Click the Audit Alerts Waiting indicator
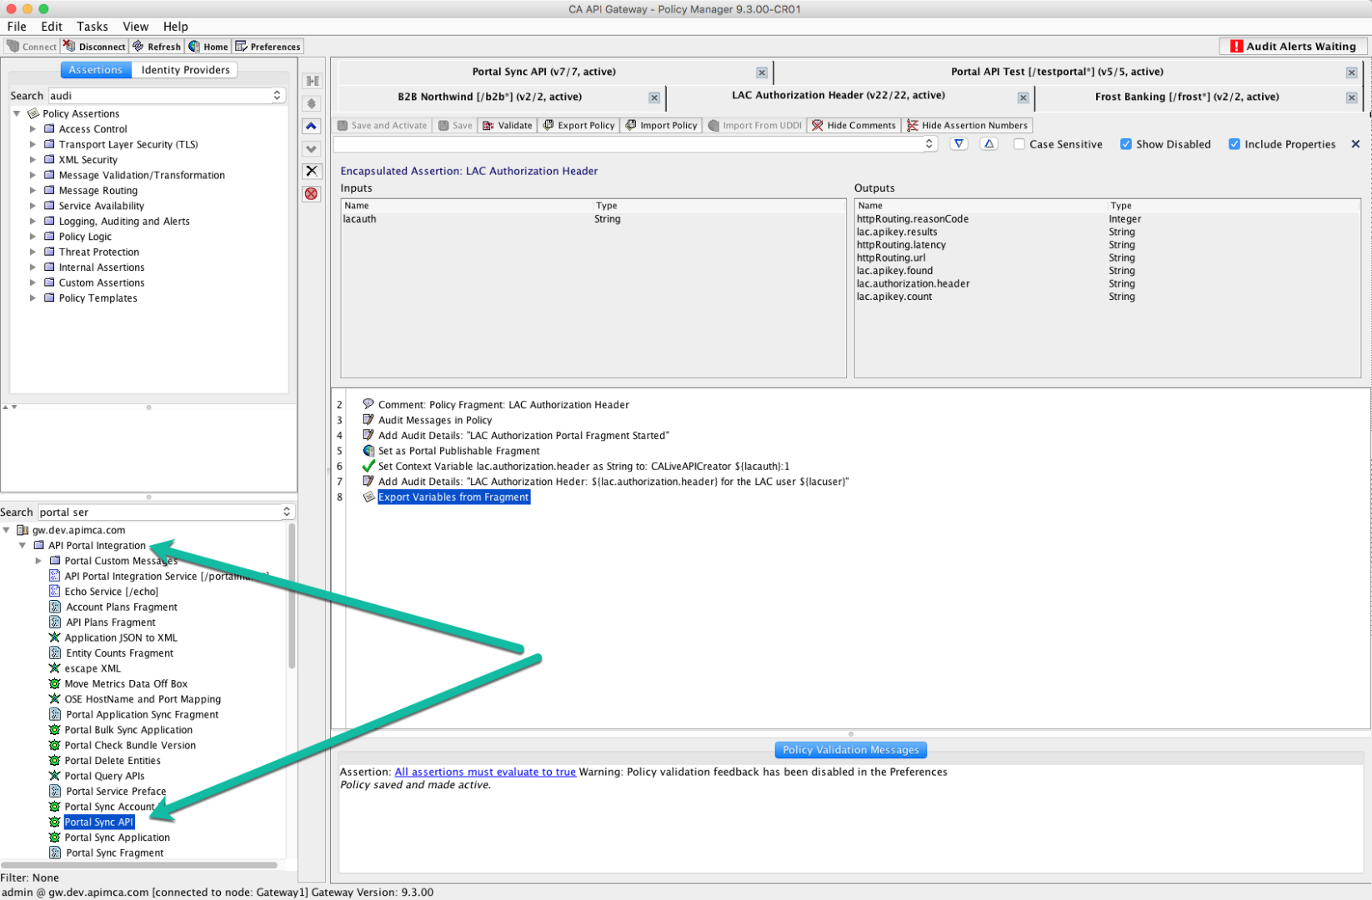The width and height of the screenshot is (1372, 900). [1292, 46]
